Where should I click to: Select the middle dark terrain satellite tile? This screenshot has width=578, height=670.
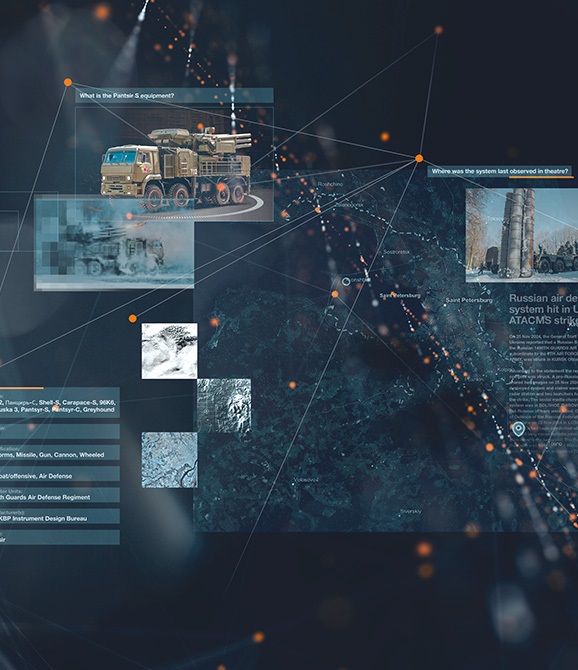click(x=224, y=406)
